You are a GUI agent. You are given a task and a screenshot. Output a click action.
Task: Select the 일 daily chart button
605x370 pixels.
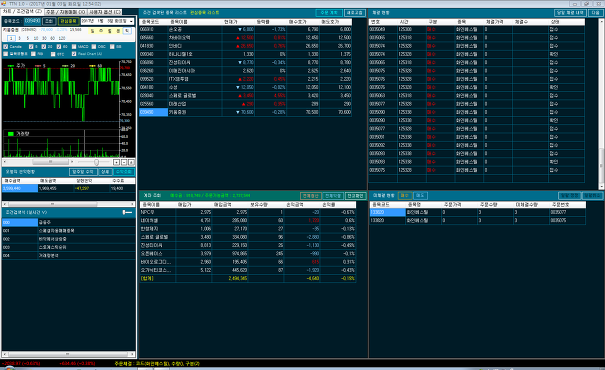pyautogui.click(x=93, y=30)
